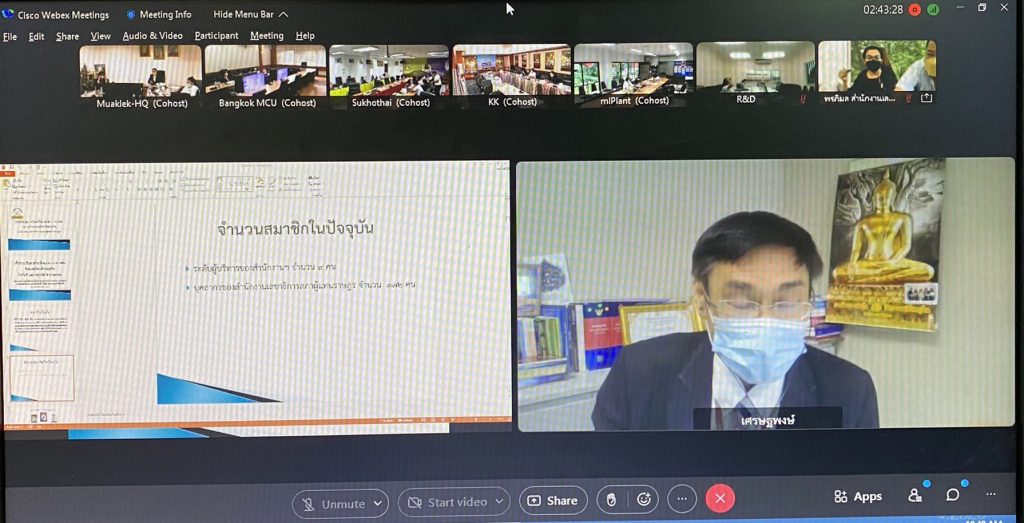Start video camera

(447, 502)
